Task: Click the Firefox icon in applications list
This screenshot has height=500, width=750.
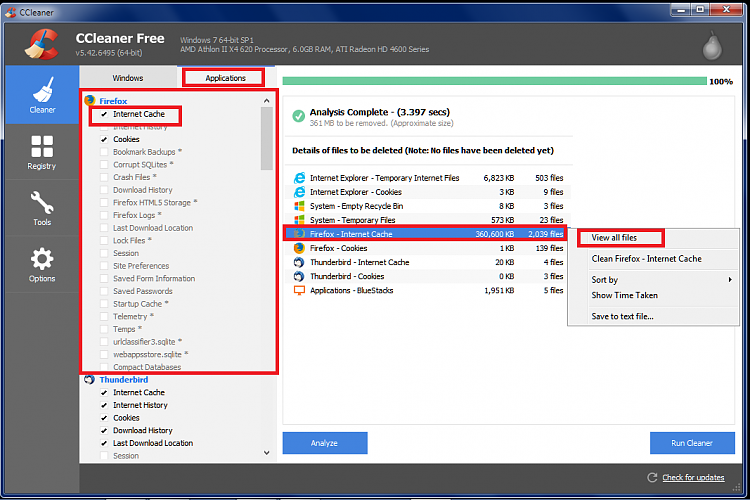Action: pyautogui.click(x=89, y=100)
